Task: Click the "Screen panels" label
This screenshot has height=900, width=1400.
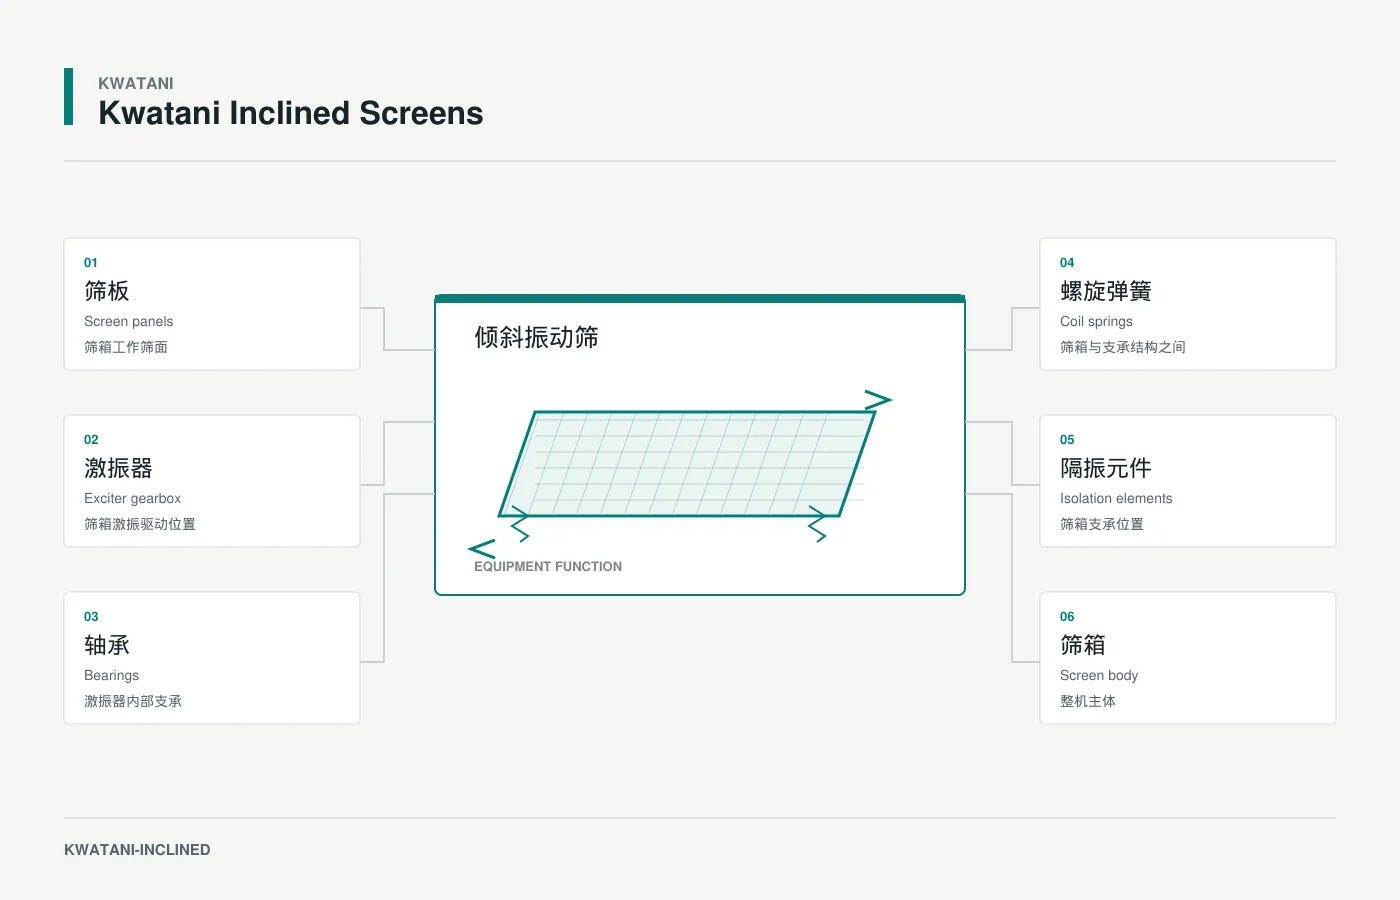Action: click(129, 321)
